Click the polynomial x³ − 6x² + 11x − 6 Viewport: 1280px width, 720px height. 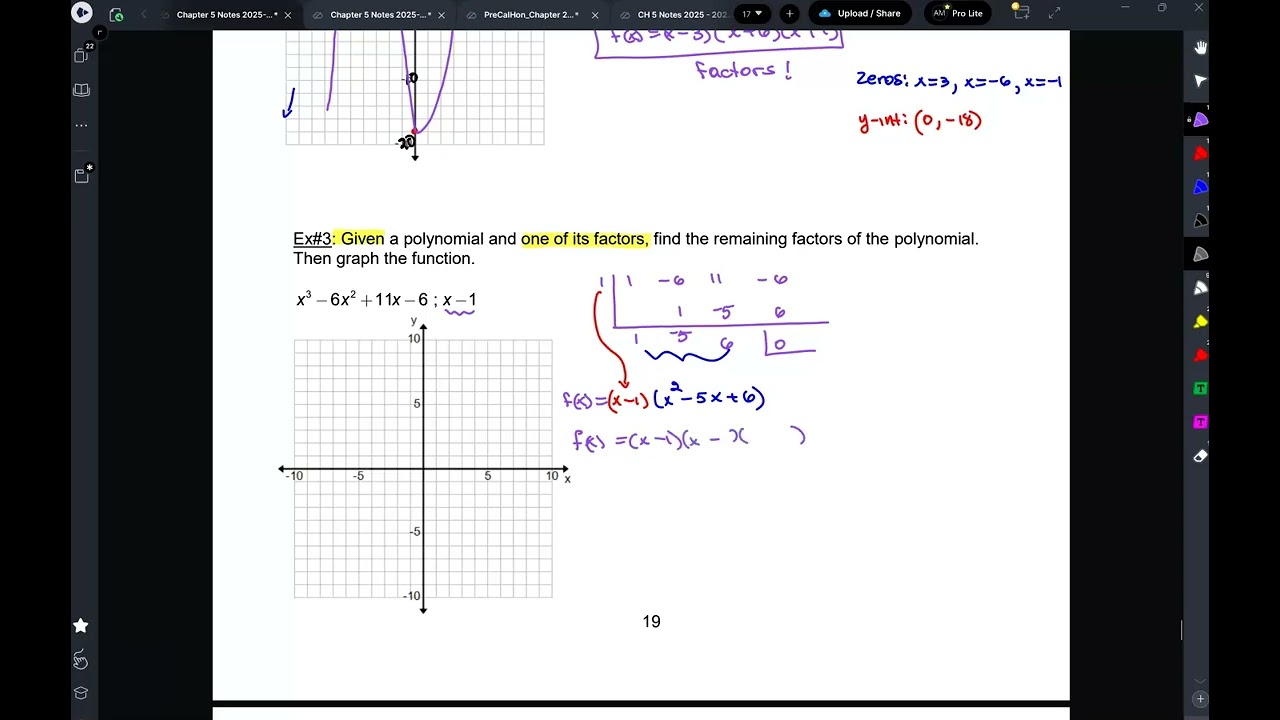[362, 299]
